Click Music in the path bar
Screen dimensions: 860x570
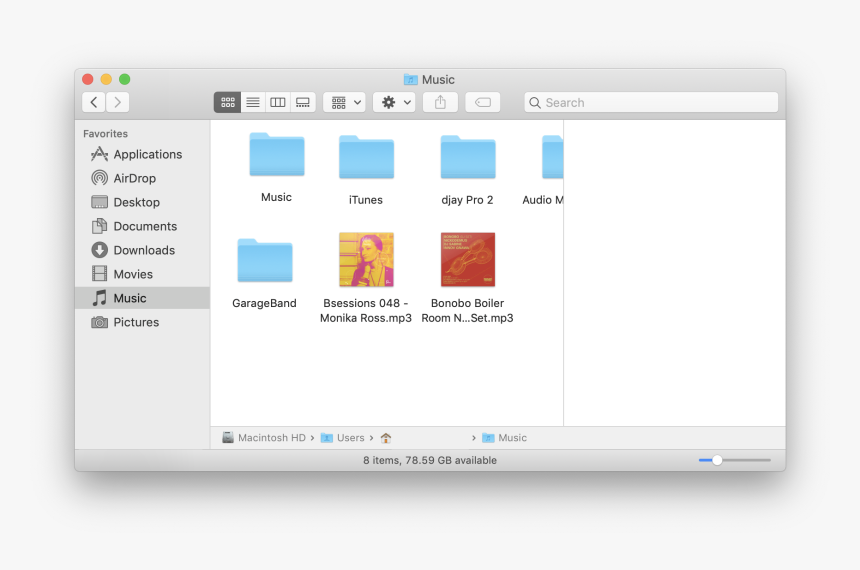click(505, 438)
